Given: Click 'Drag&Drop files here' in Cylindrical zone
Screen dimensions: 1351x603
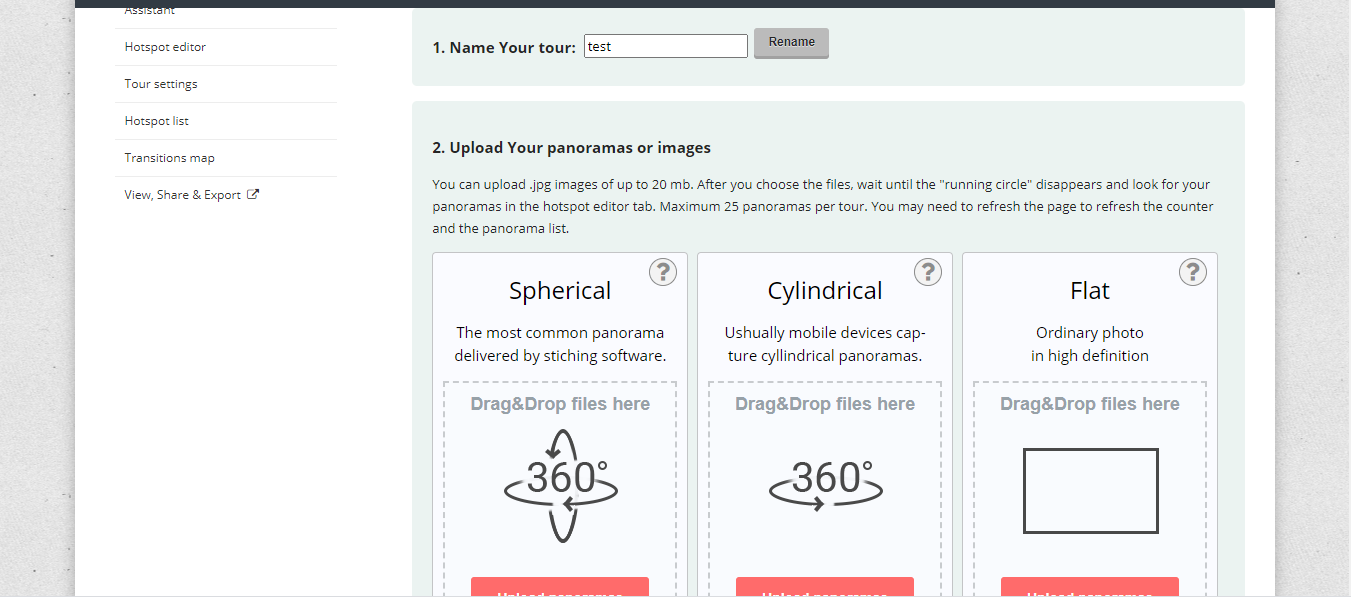Looking at the screenshot, I should click(x=825, y=404).
